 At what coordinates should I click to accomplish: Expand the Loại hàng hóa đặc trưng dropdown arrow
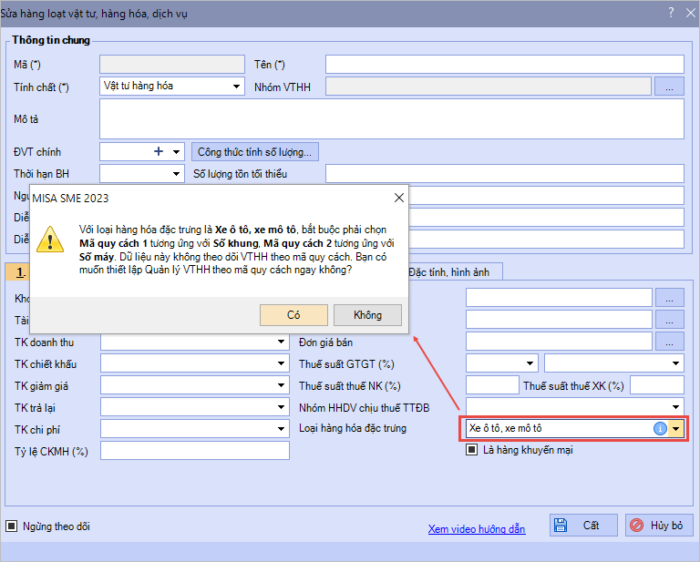pyautogui.click(x=677, y=428)
